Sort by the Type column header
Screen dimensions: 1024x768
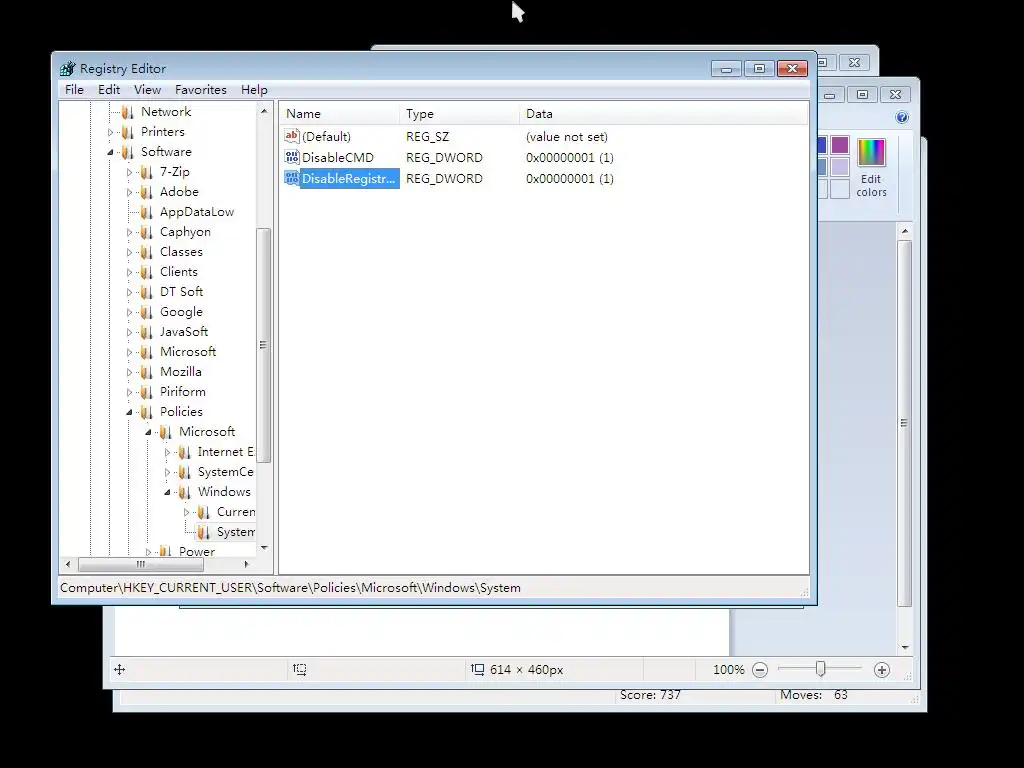pyautogui.click(x=459, y=114)
